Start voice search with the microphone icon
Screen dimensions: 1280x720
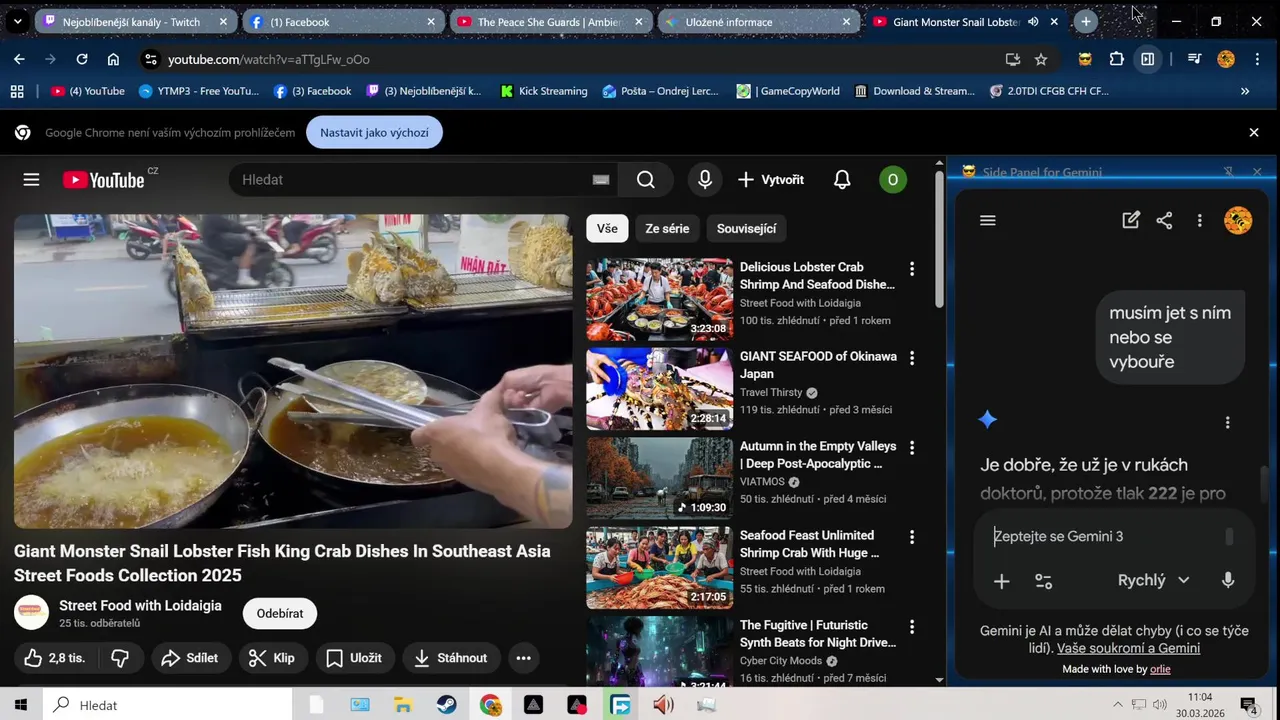pos(705,180)
